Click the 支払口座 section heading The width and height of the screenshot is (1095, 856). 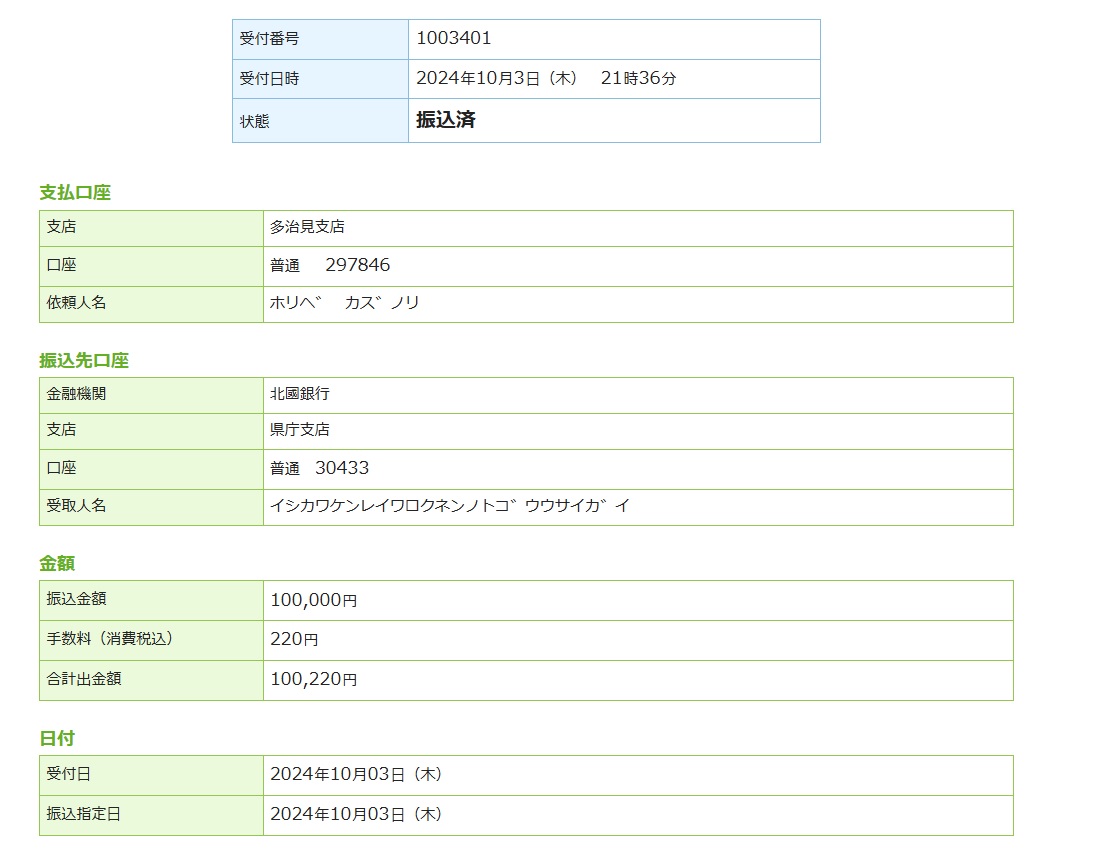point(75,193)
